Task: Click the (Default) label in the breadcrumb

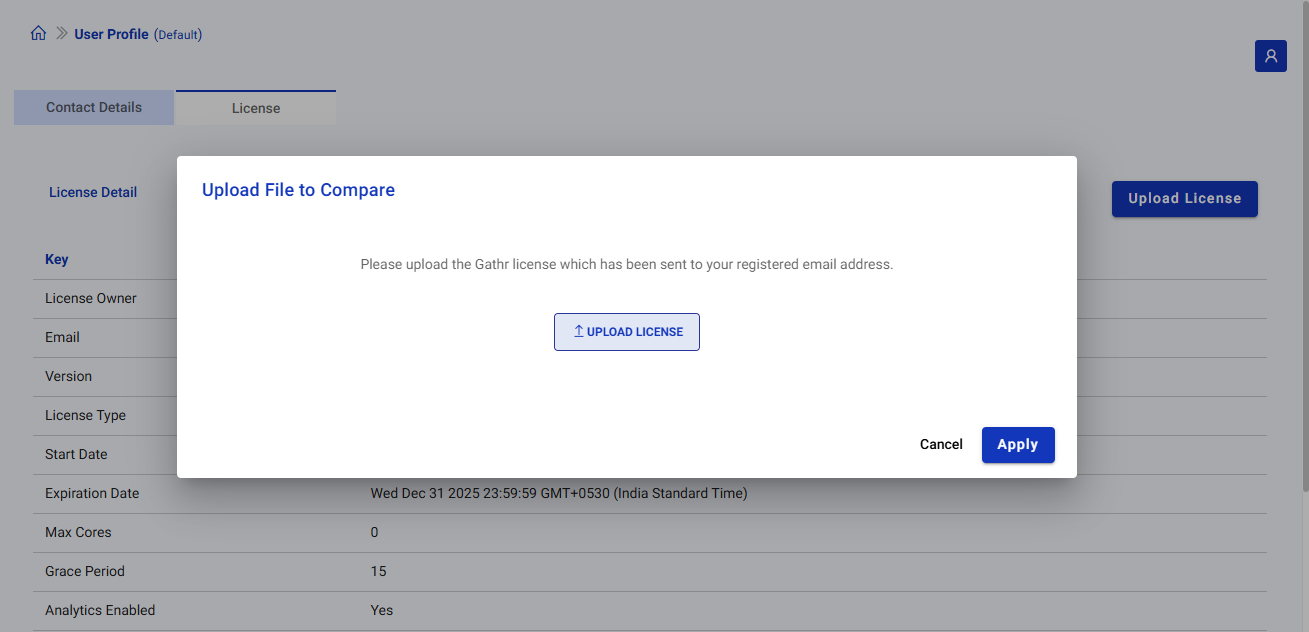Action: [x=178, y=33]
